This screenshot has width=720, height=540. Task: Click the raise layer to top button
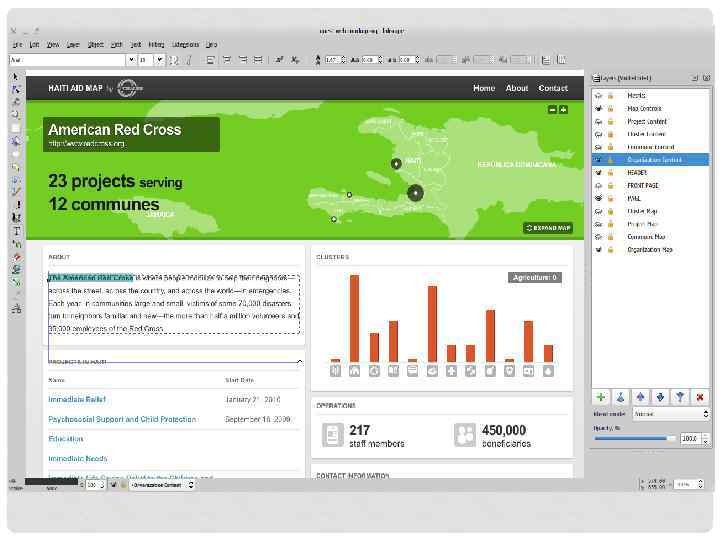[x=620, y=397]
